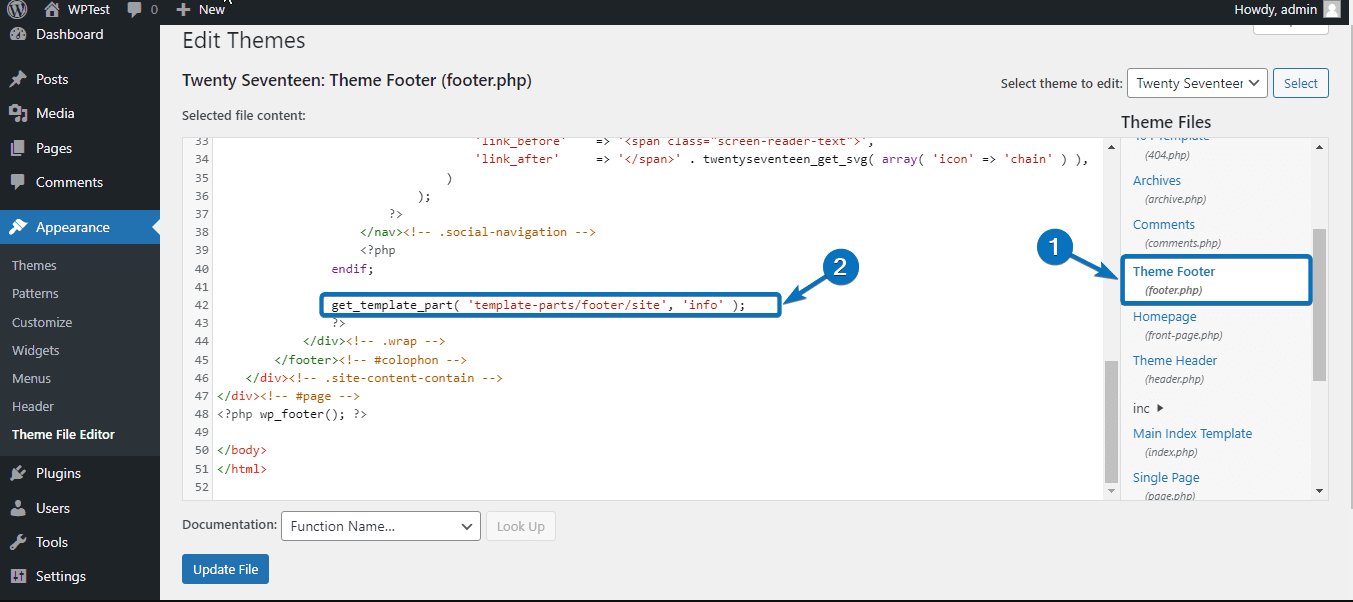
Task: Open the Homepage theme file
Action: [x=1165, y=316]
